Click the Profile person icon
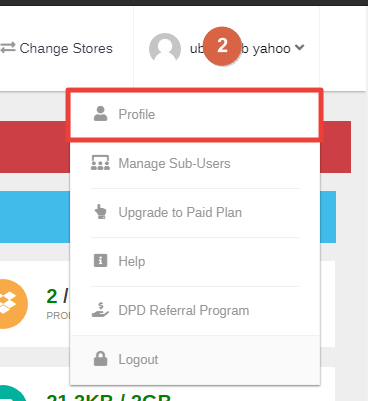The image size is (368, 401). click(x=100, y=114)
